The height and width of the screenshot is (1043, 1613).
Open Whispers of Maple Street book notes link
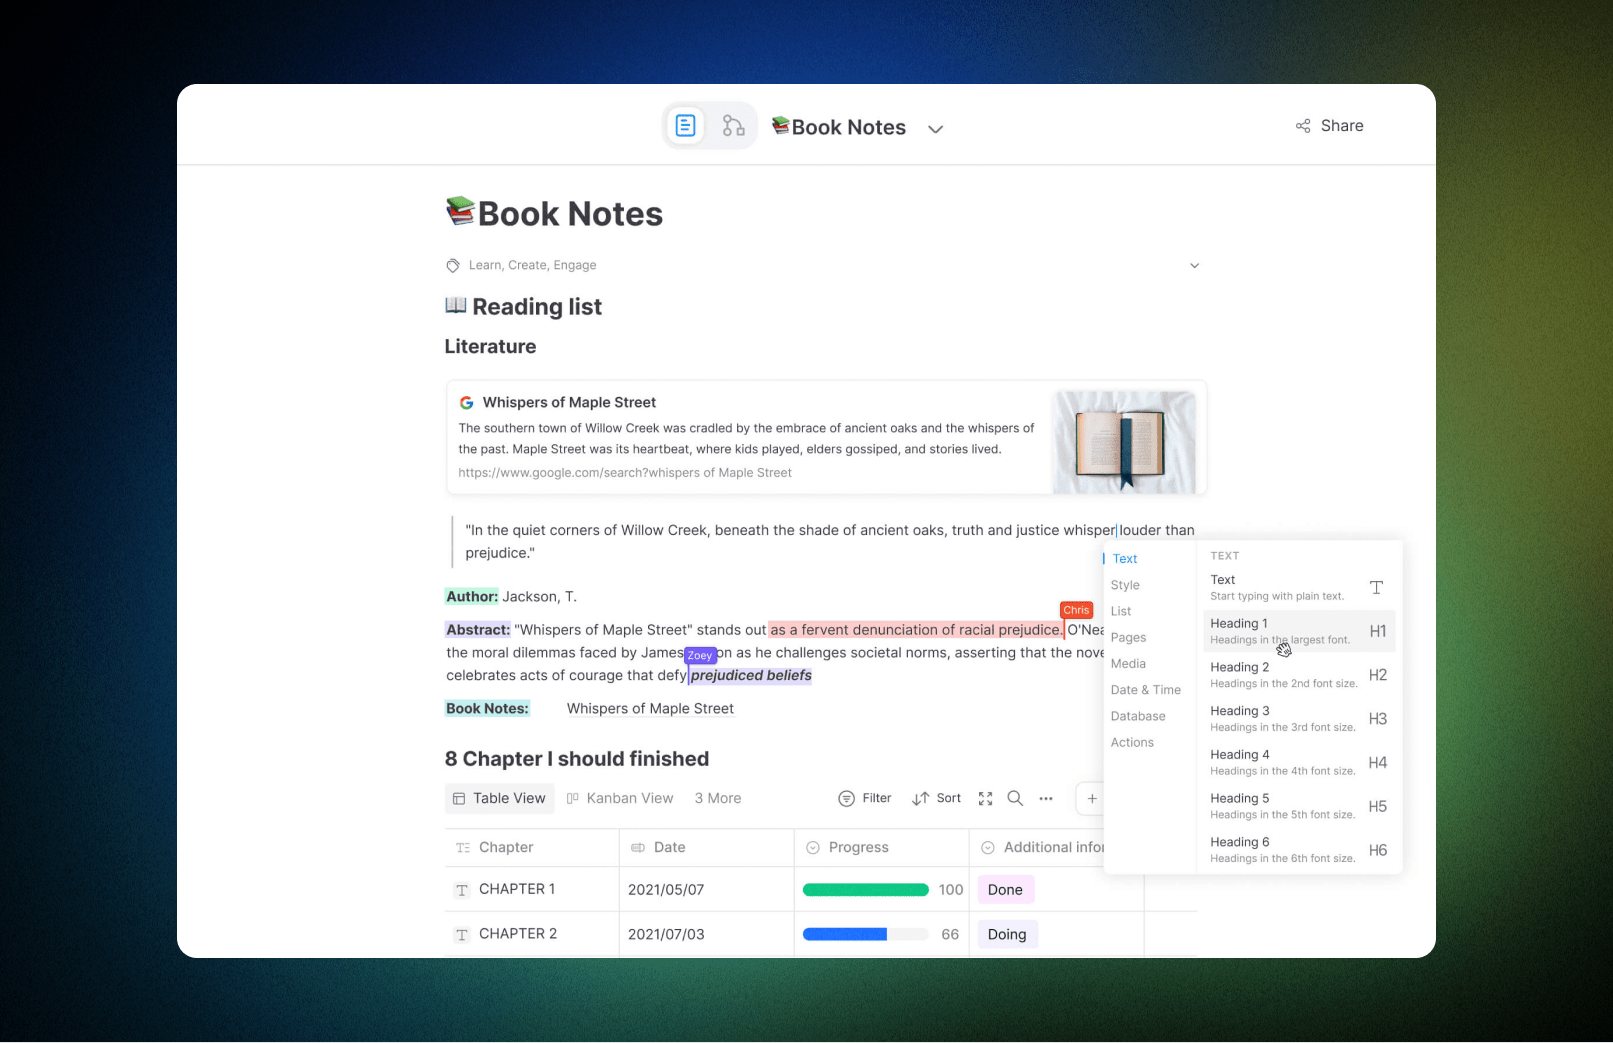tap(650, 708)
